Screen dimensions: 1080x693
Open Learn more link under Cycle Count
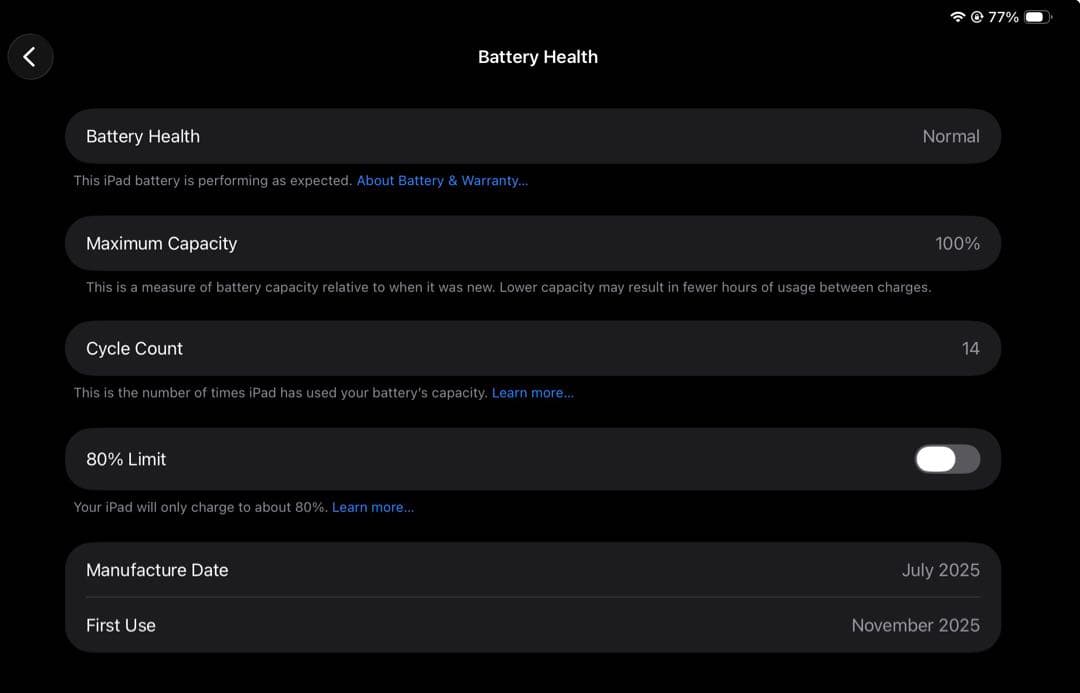pos(532,393)
